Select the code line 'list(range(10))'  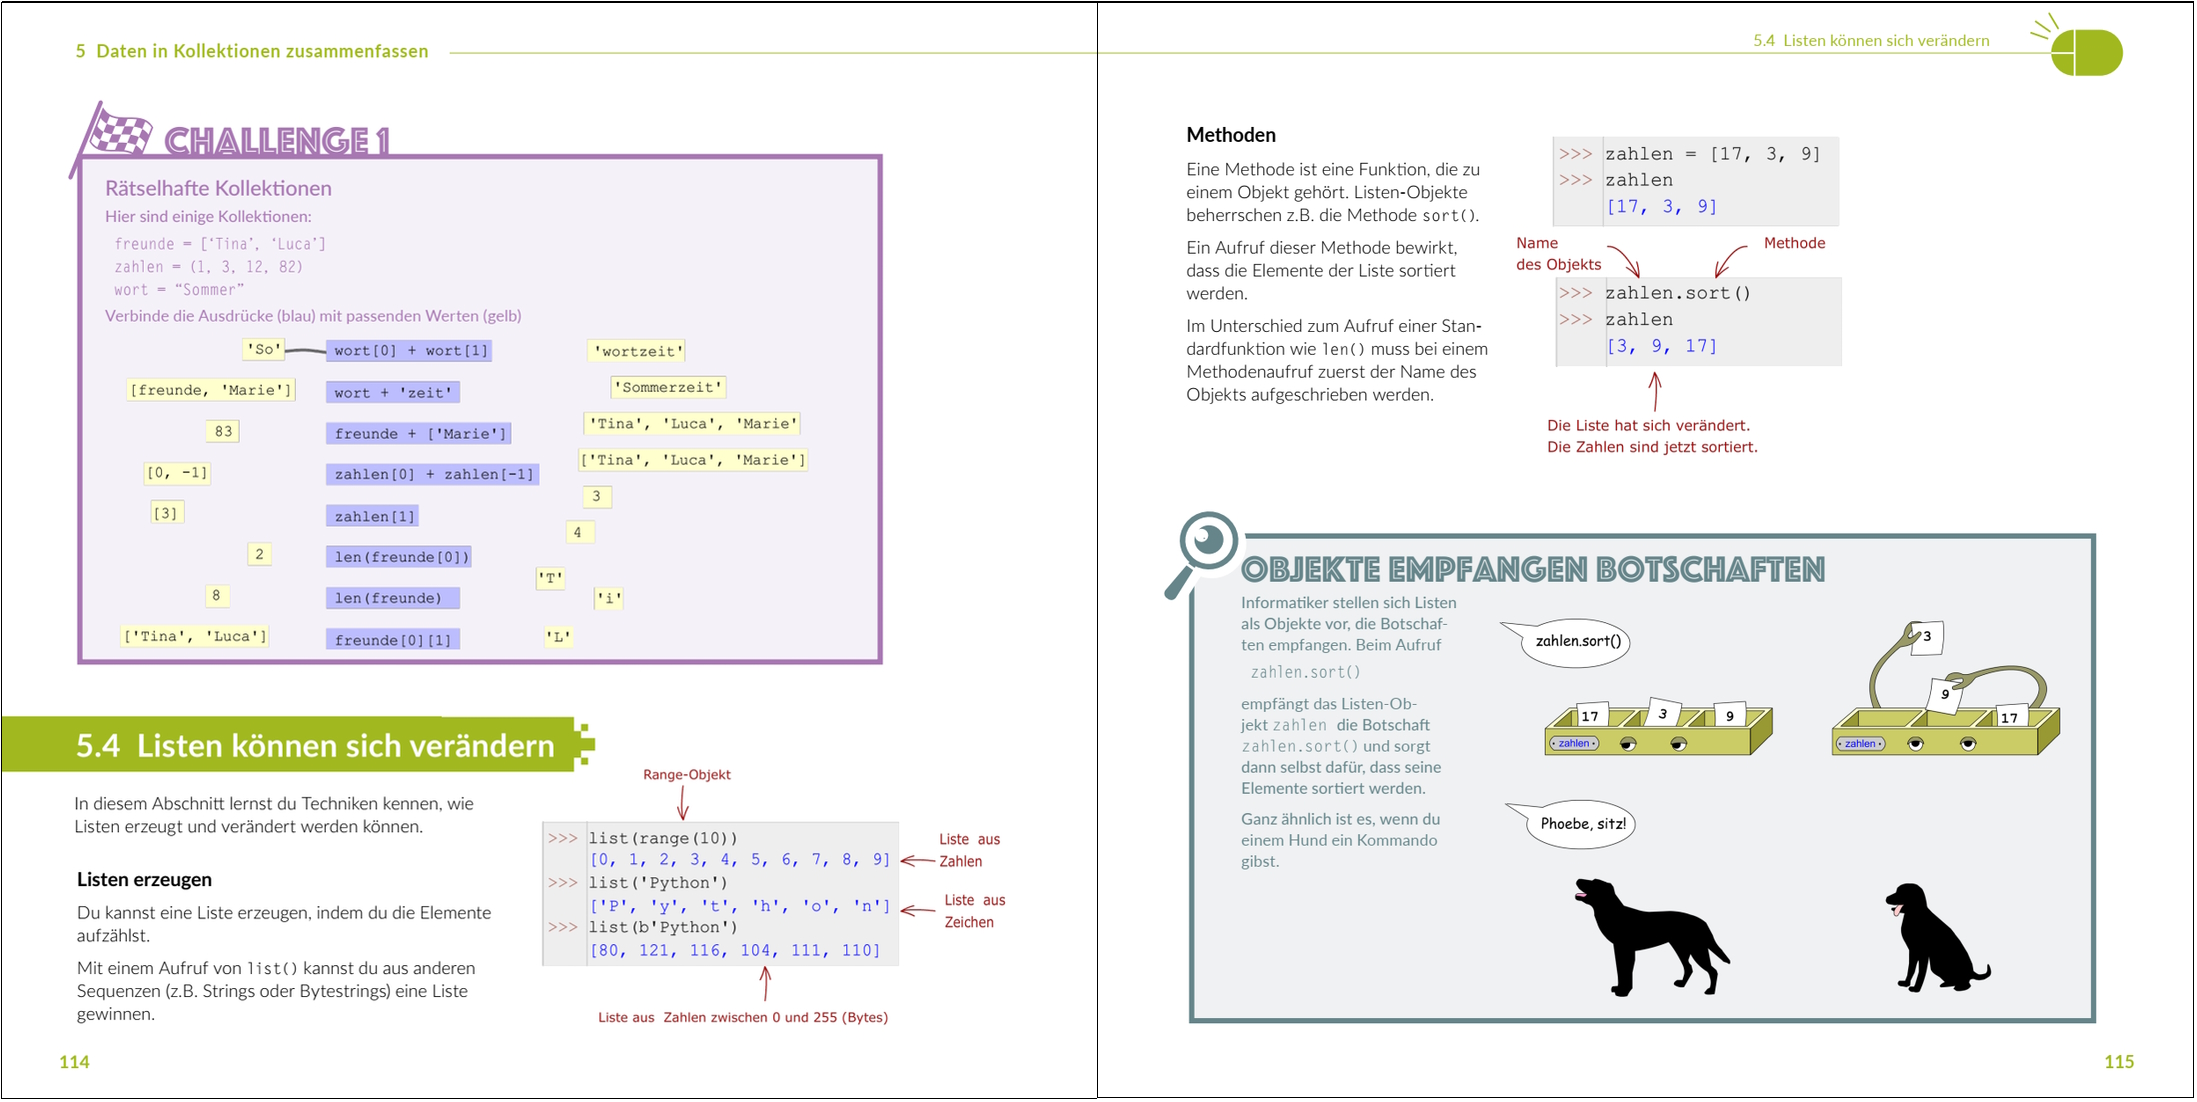pos(664,837)
